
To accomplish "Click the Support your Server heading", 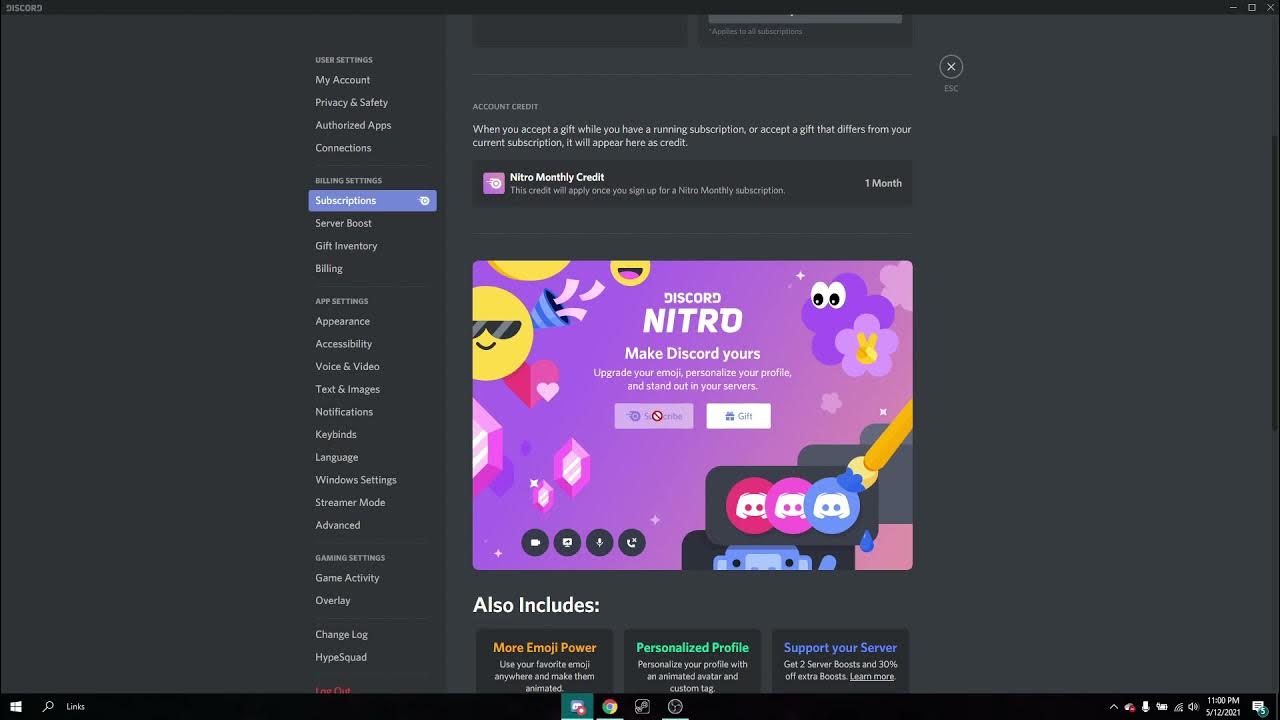I will [840, 647].
